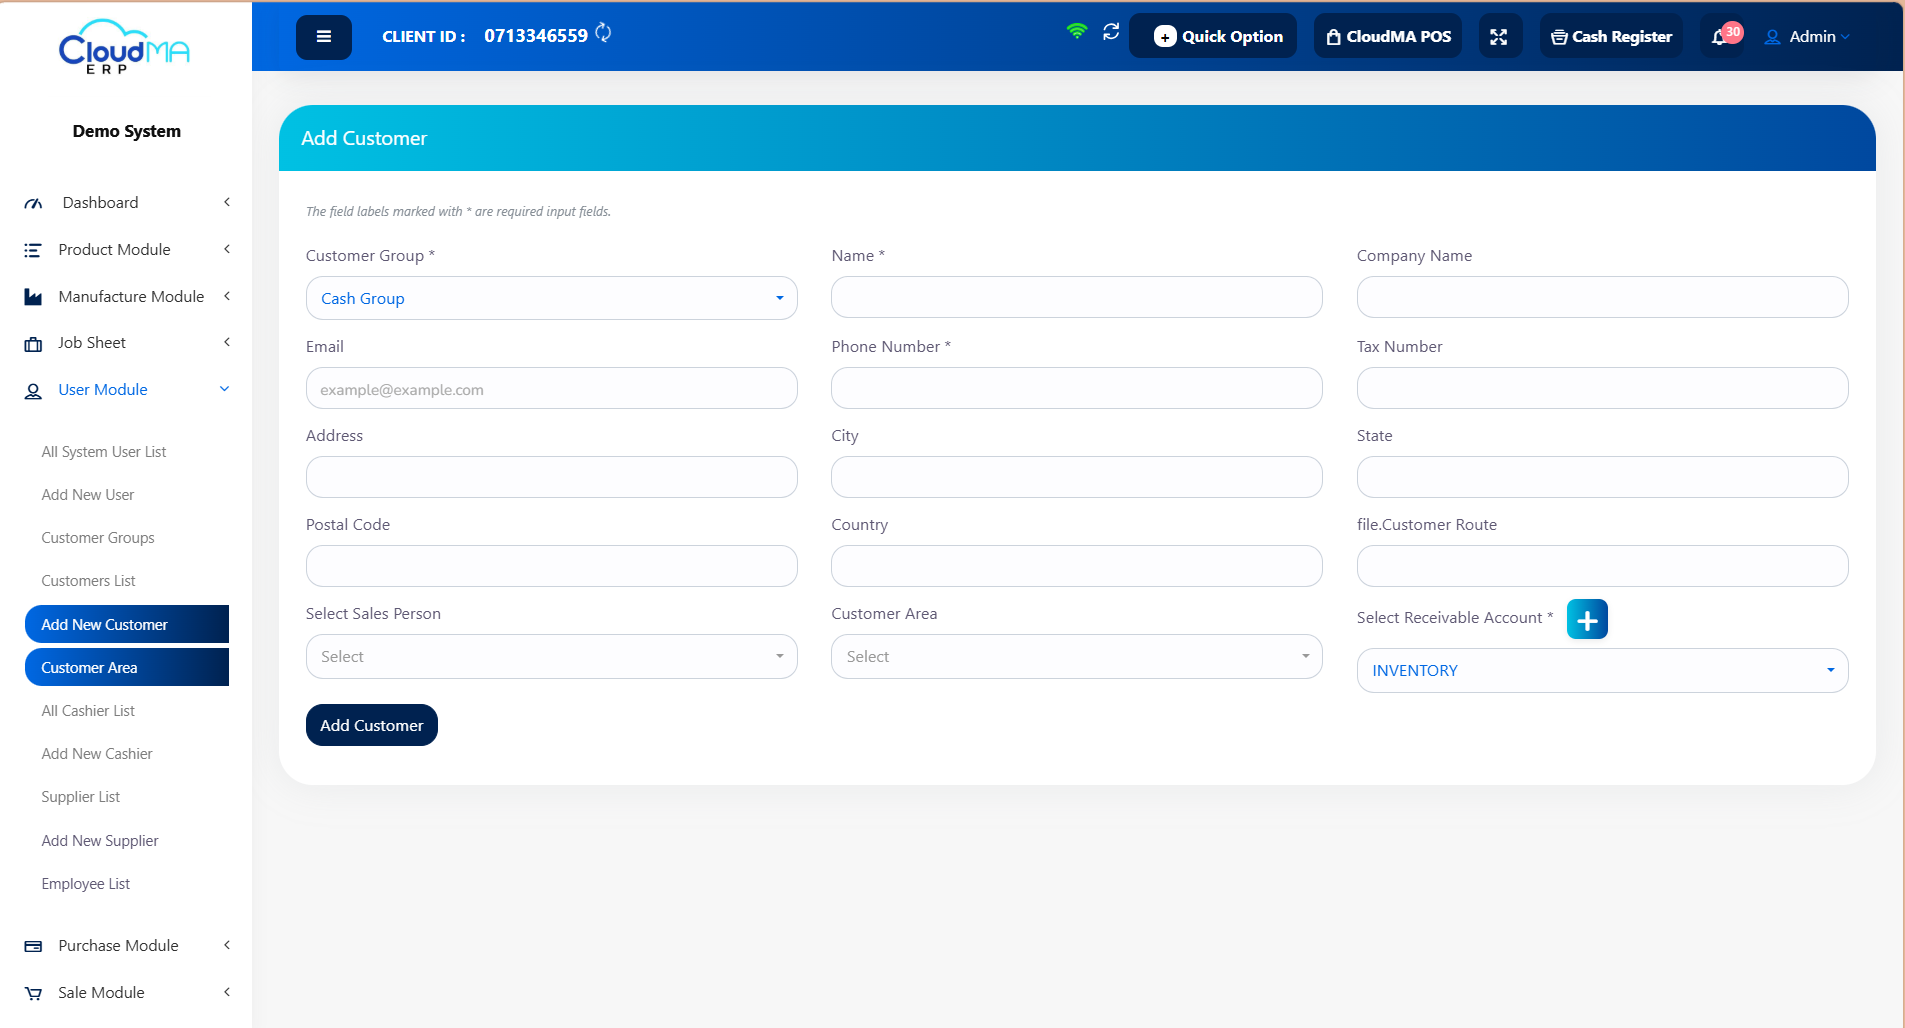Select Add New Customer menu item
The image size is (1905, 1028).
[x=127, y=624]
